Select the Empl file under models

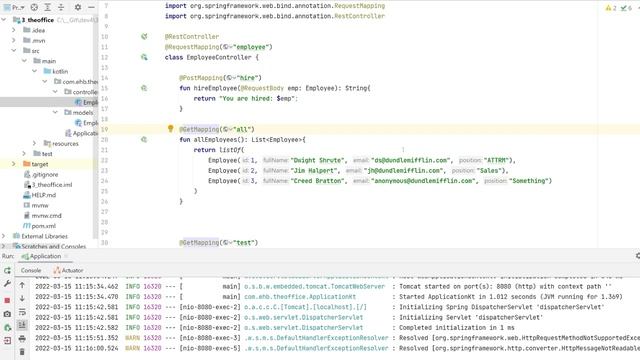point(86,122)
